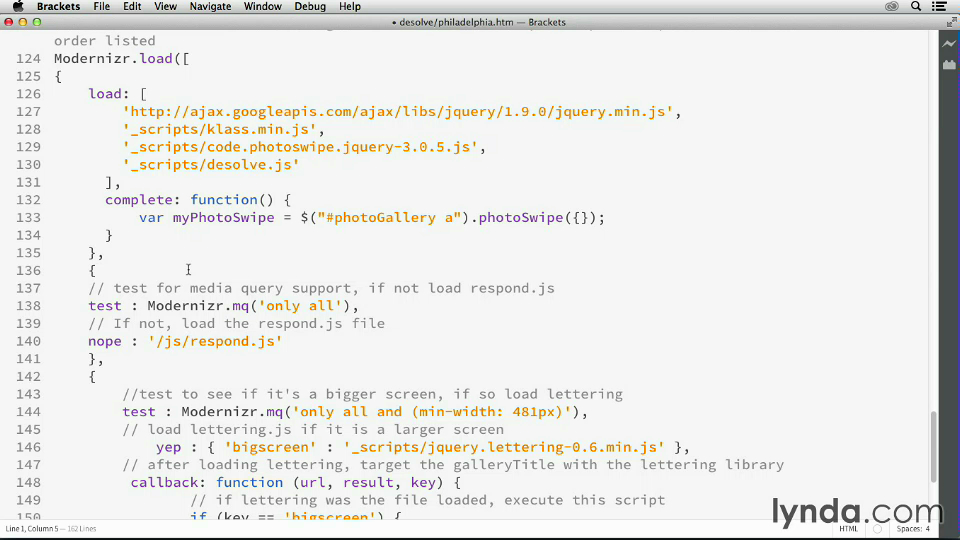
Task: Close the Brackets window with red button
Action: 9,22
